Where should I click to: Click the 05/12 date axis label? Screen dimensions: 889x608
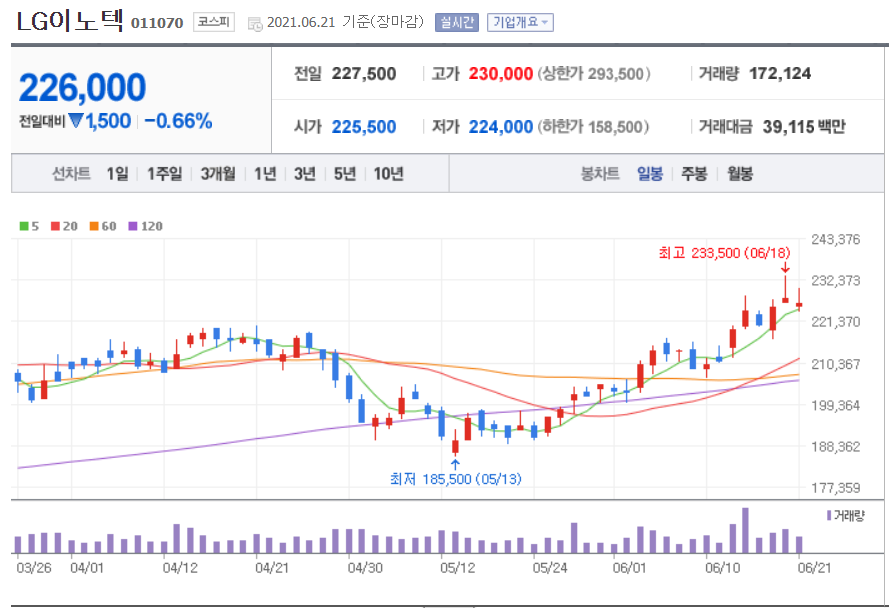(x=458, y=568)
